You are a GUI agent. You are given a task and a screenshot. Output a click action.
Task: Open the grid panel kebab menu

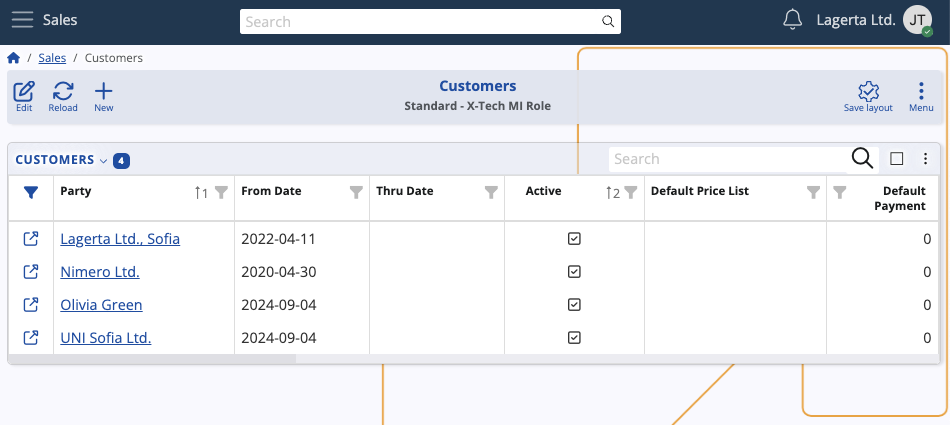click(x=925, y=159)
